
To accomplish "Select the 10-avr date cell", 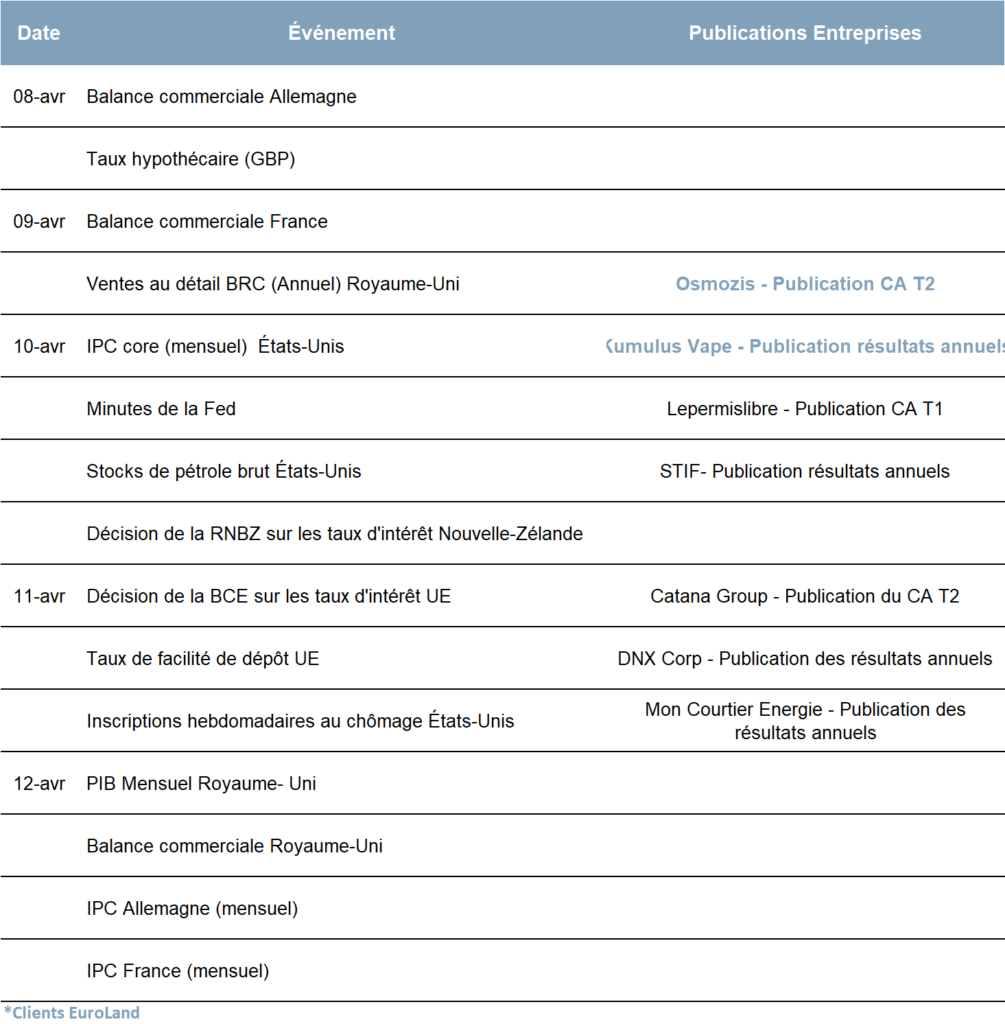I will coord(39,346).
